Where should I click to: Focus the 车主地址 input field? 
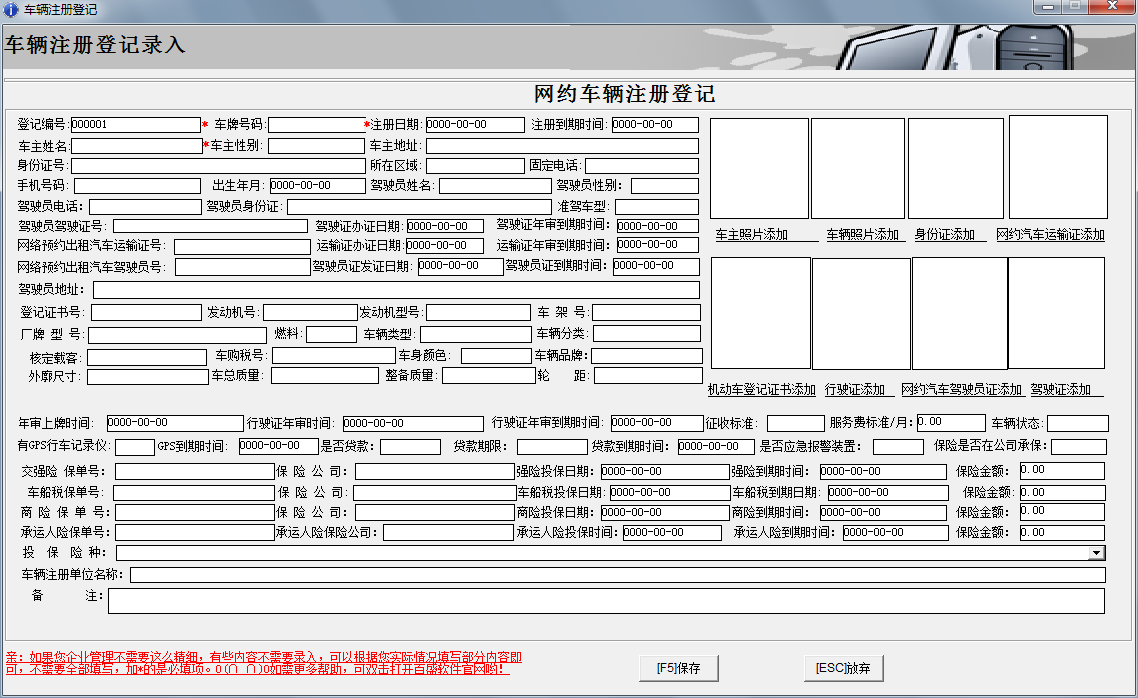click(562, 146)
